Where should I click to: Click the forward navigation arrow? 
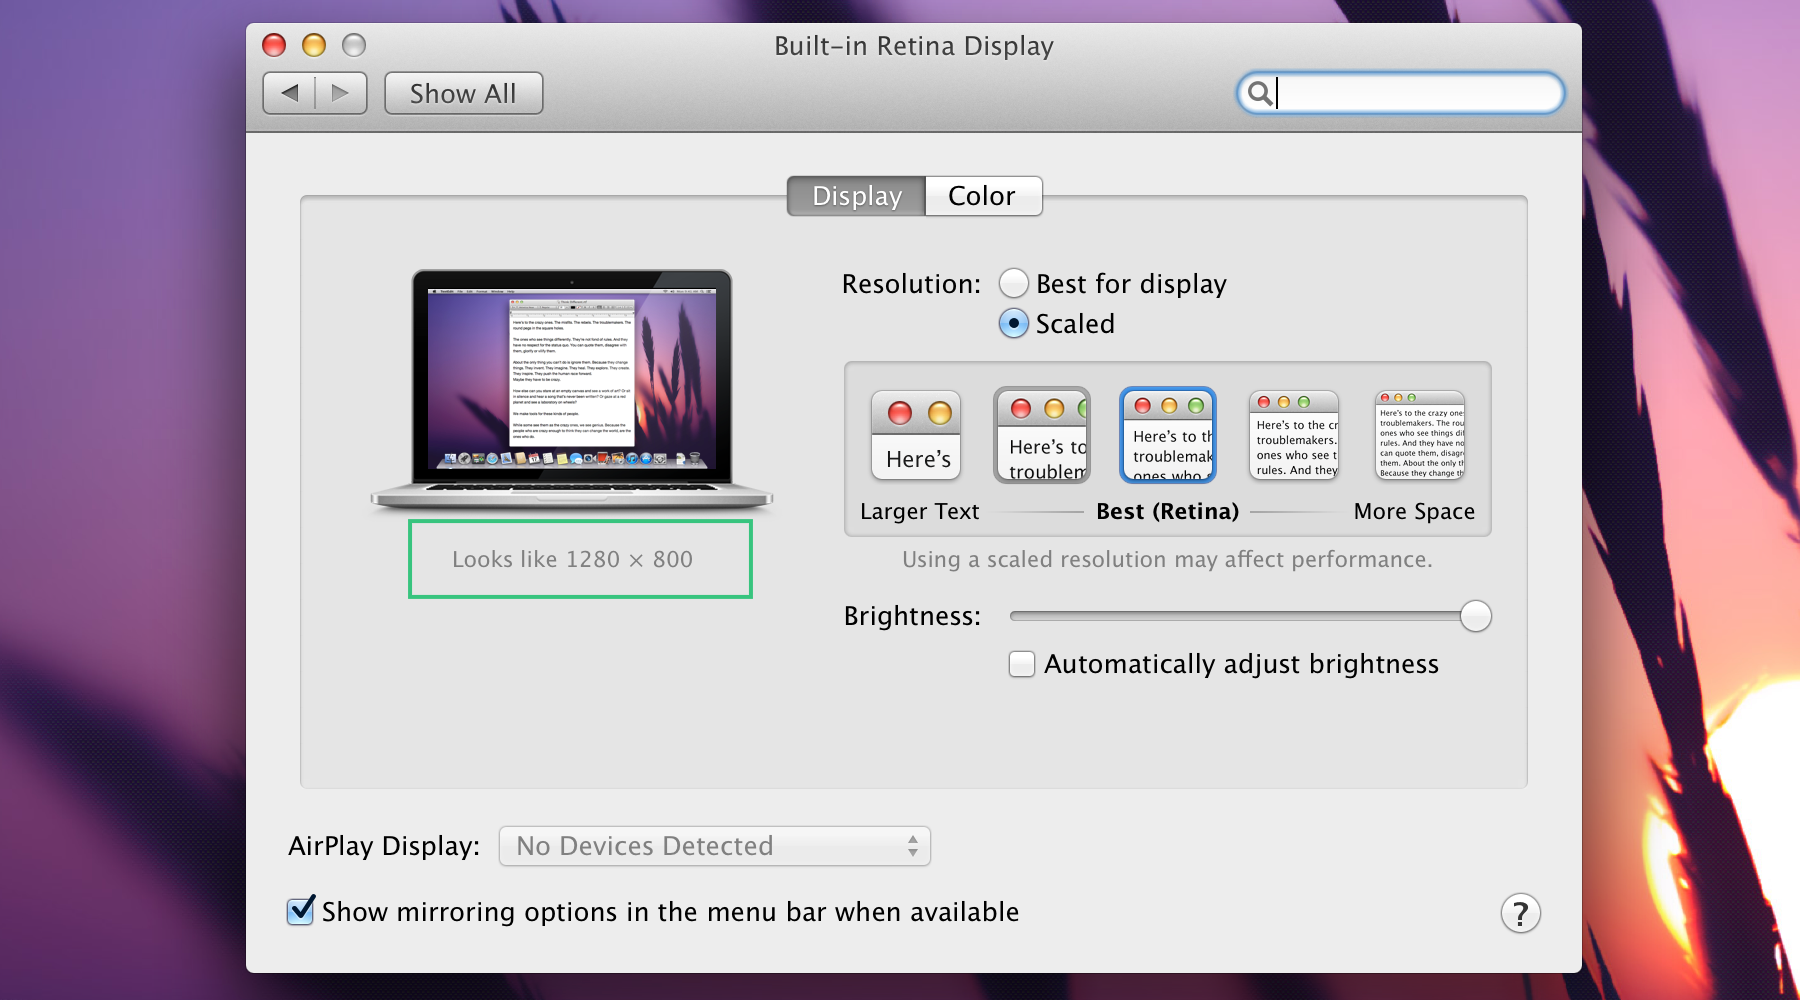340,92
